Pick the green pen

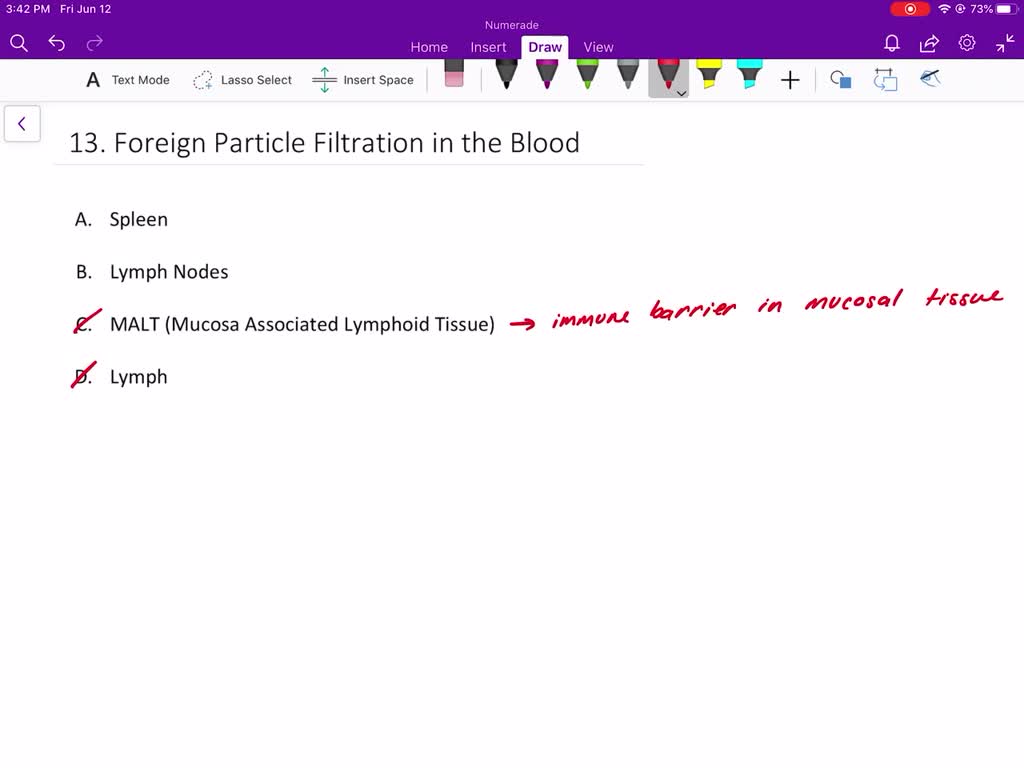pos(587,78)
